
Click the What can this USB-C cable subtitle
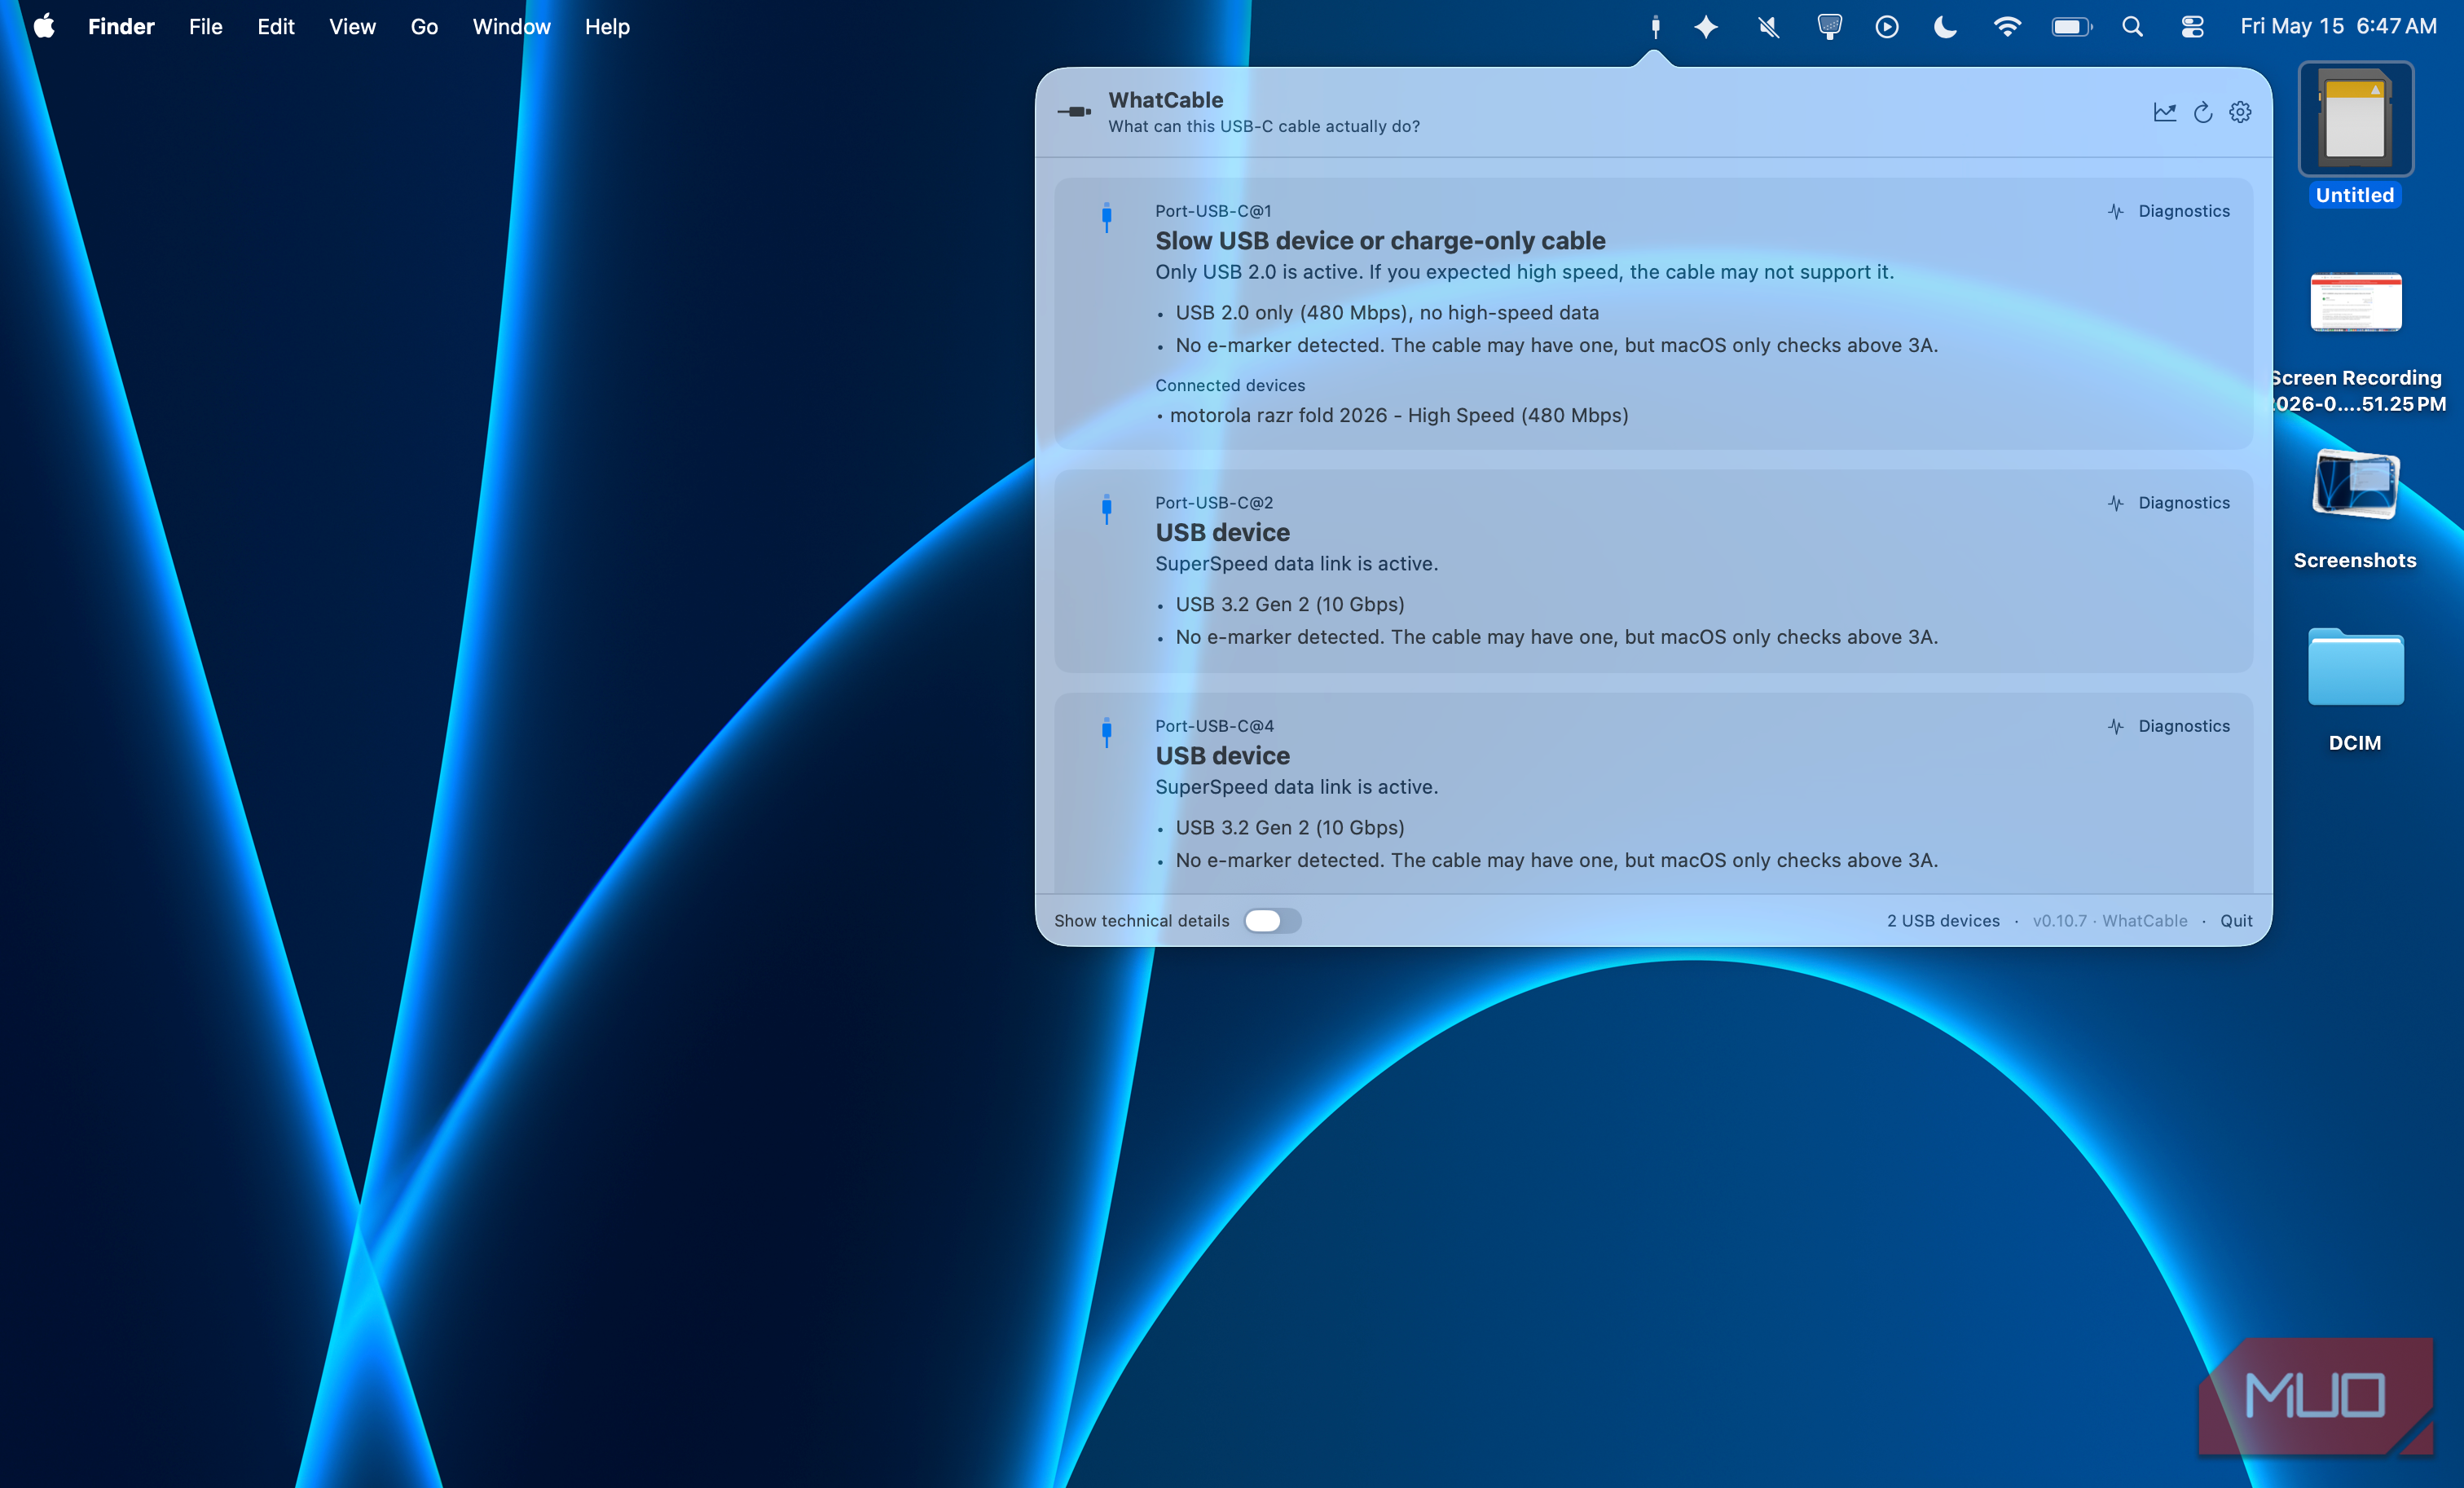pos(1264,126)
